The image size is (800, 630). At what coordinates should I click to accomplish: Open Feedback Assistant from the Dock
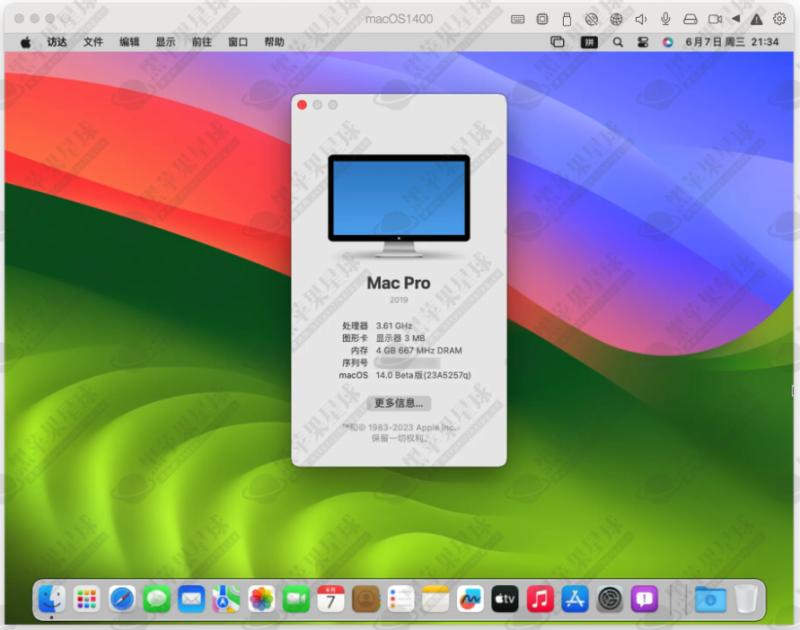click(644, 599)
